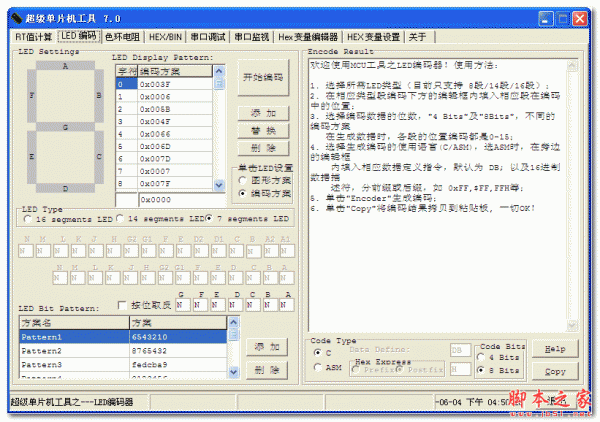The width and height of the screenshot is (600, 422).
Task: Select row 7 with code 0x0007
Action: [x=164, y=171]
